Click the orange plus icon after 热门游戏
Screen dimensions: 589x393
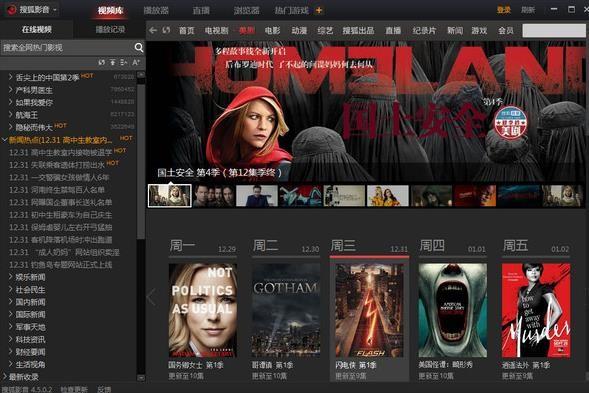[x=319, y=11]
